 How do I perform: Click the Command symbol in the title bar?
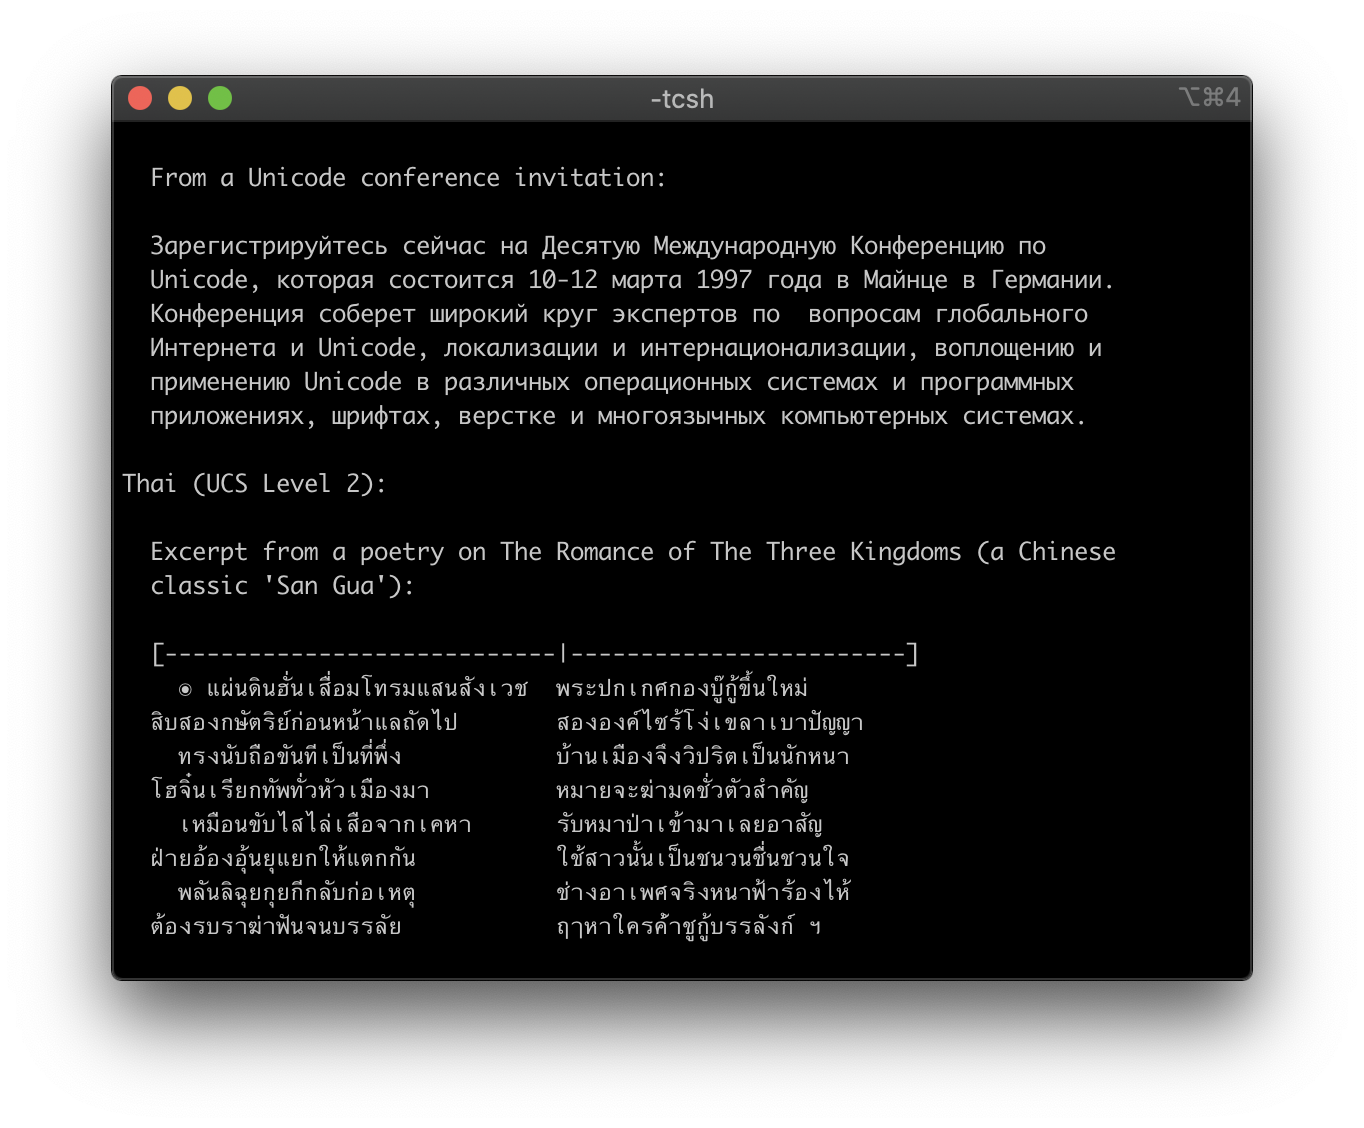click(1212, 97)
